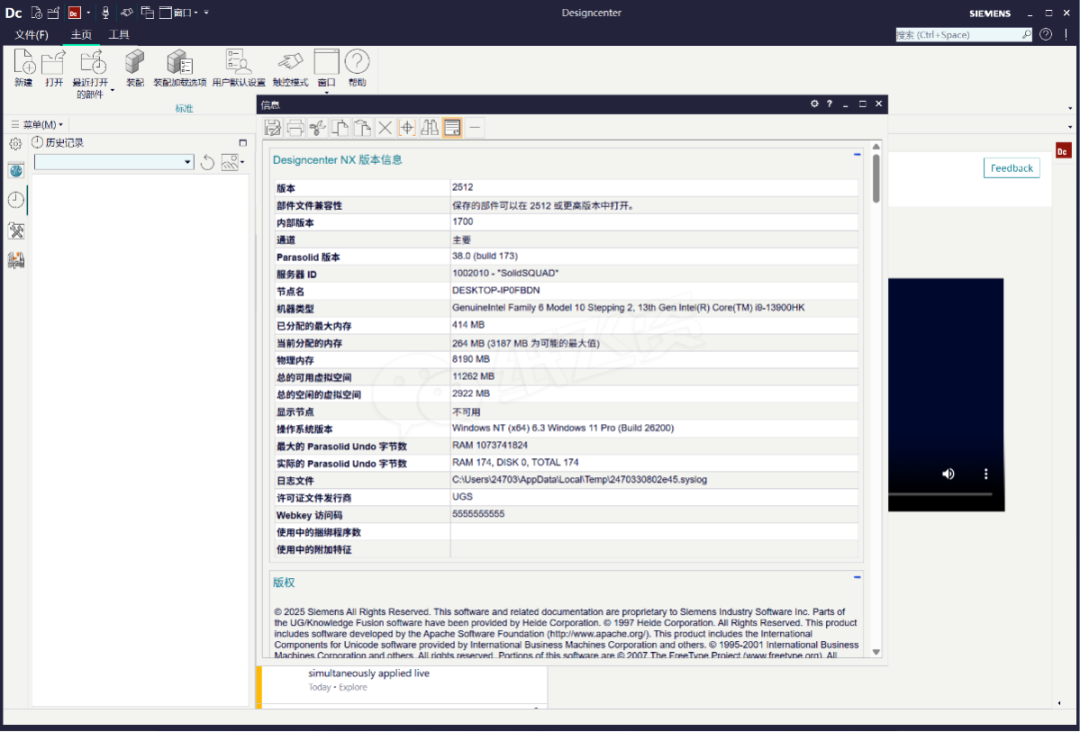Toggle the highlighted view option in 信息 toolbar
The image size is (1080, 732).
pyautogui.click(x=452, y=128)
